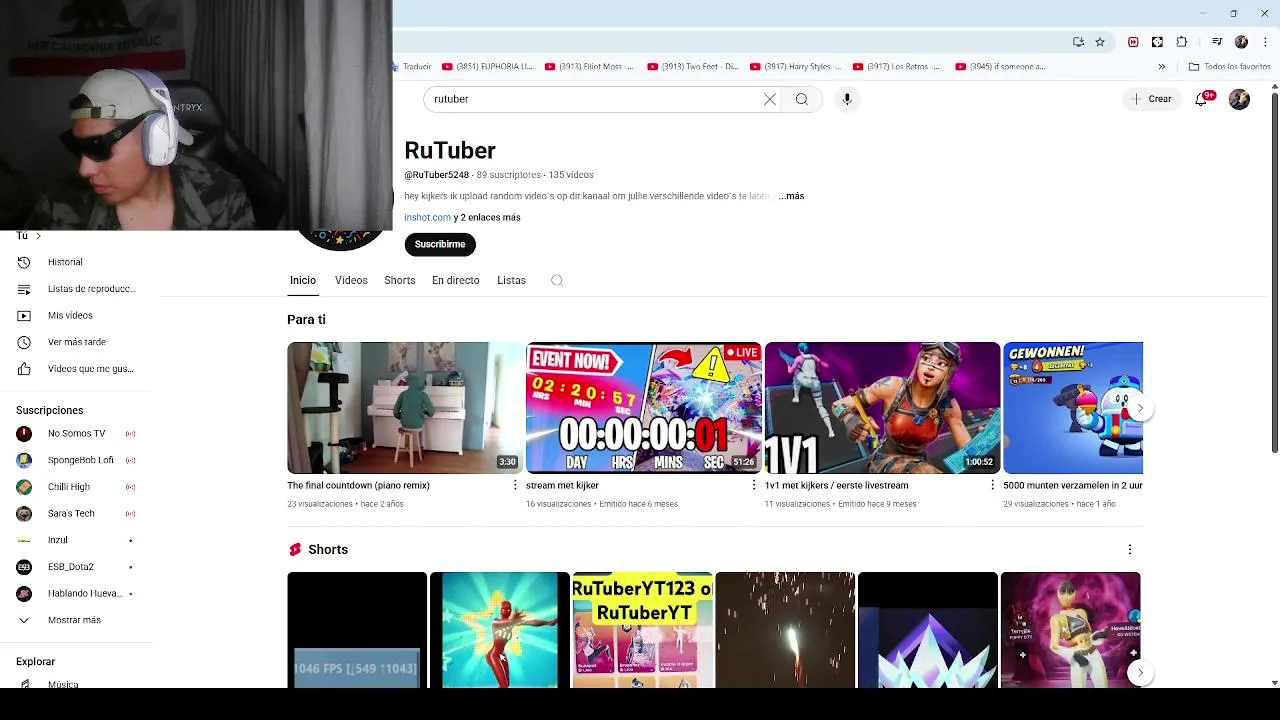
Task: Open Shorts section three-dot menu
Action: [1130, 549]
